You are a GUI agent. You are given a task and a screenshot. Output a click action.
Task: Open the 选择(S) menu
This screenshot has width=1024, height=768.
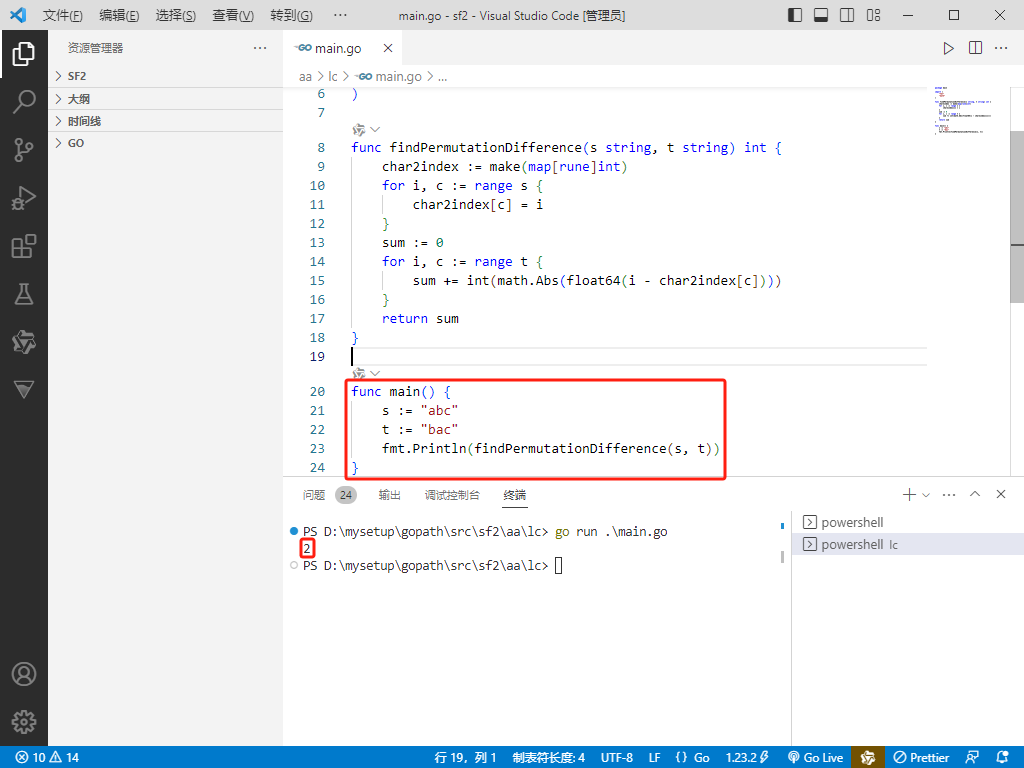pyautogui.click(x=176, y=15)
